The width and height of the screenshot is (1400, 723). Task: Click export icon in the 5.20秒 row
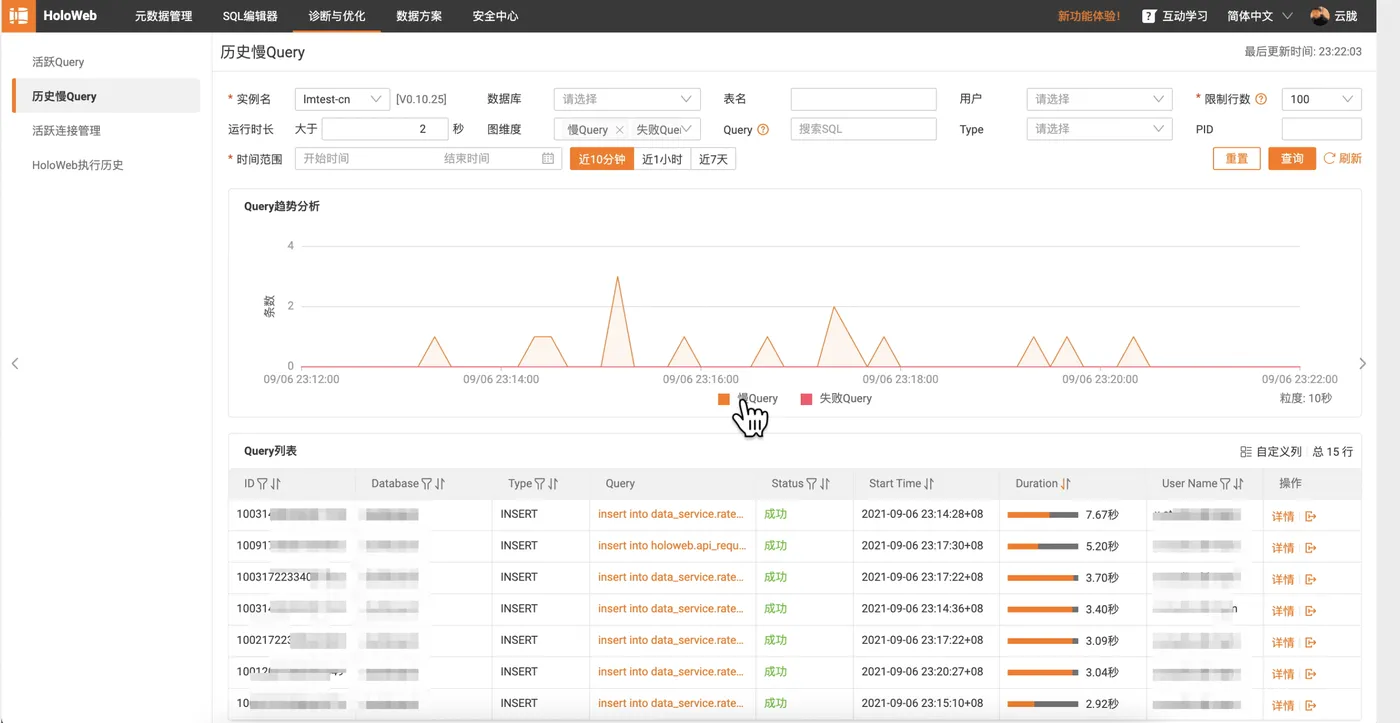click(1311, 548)
